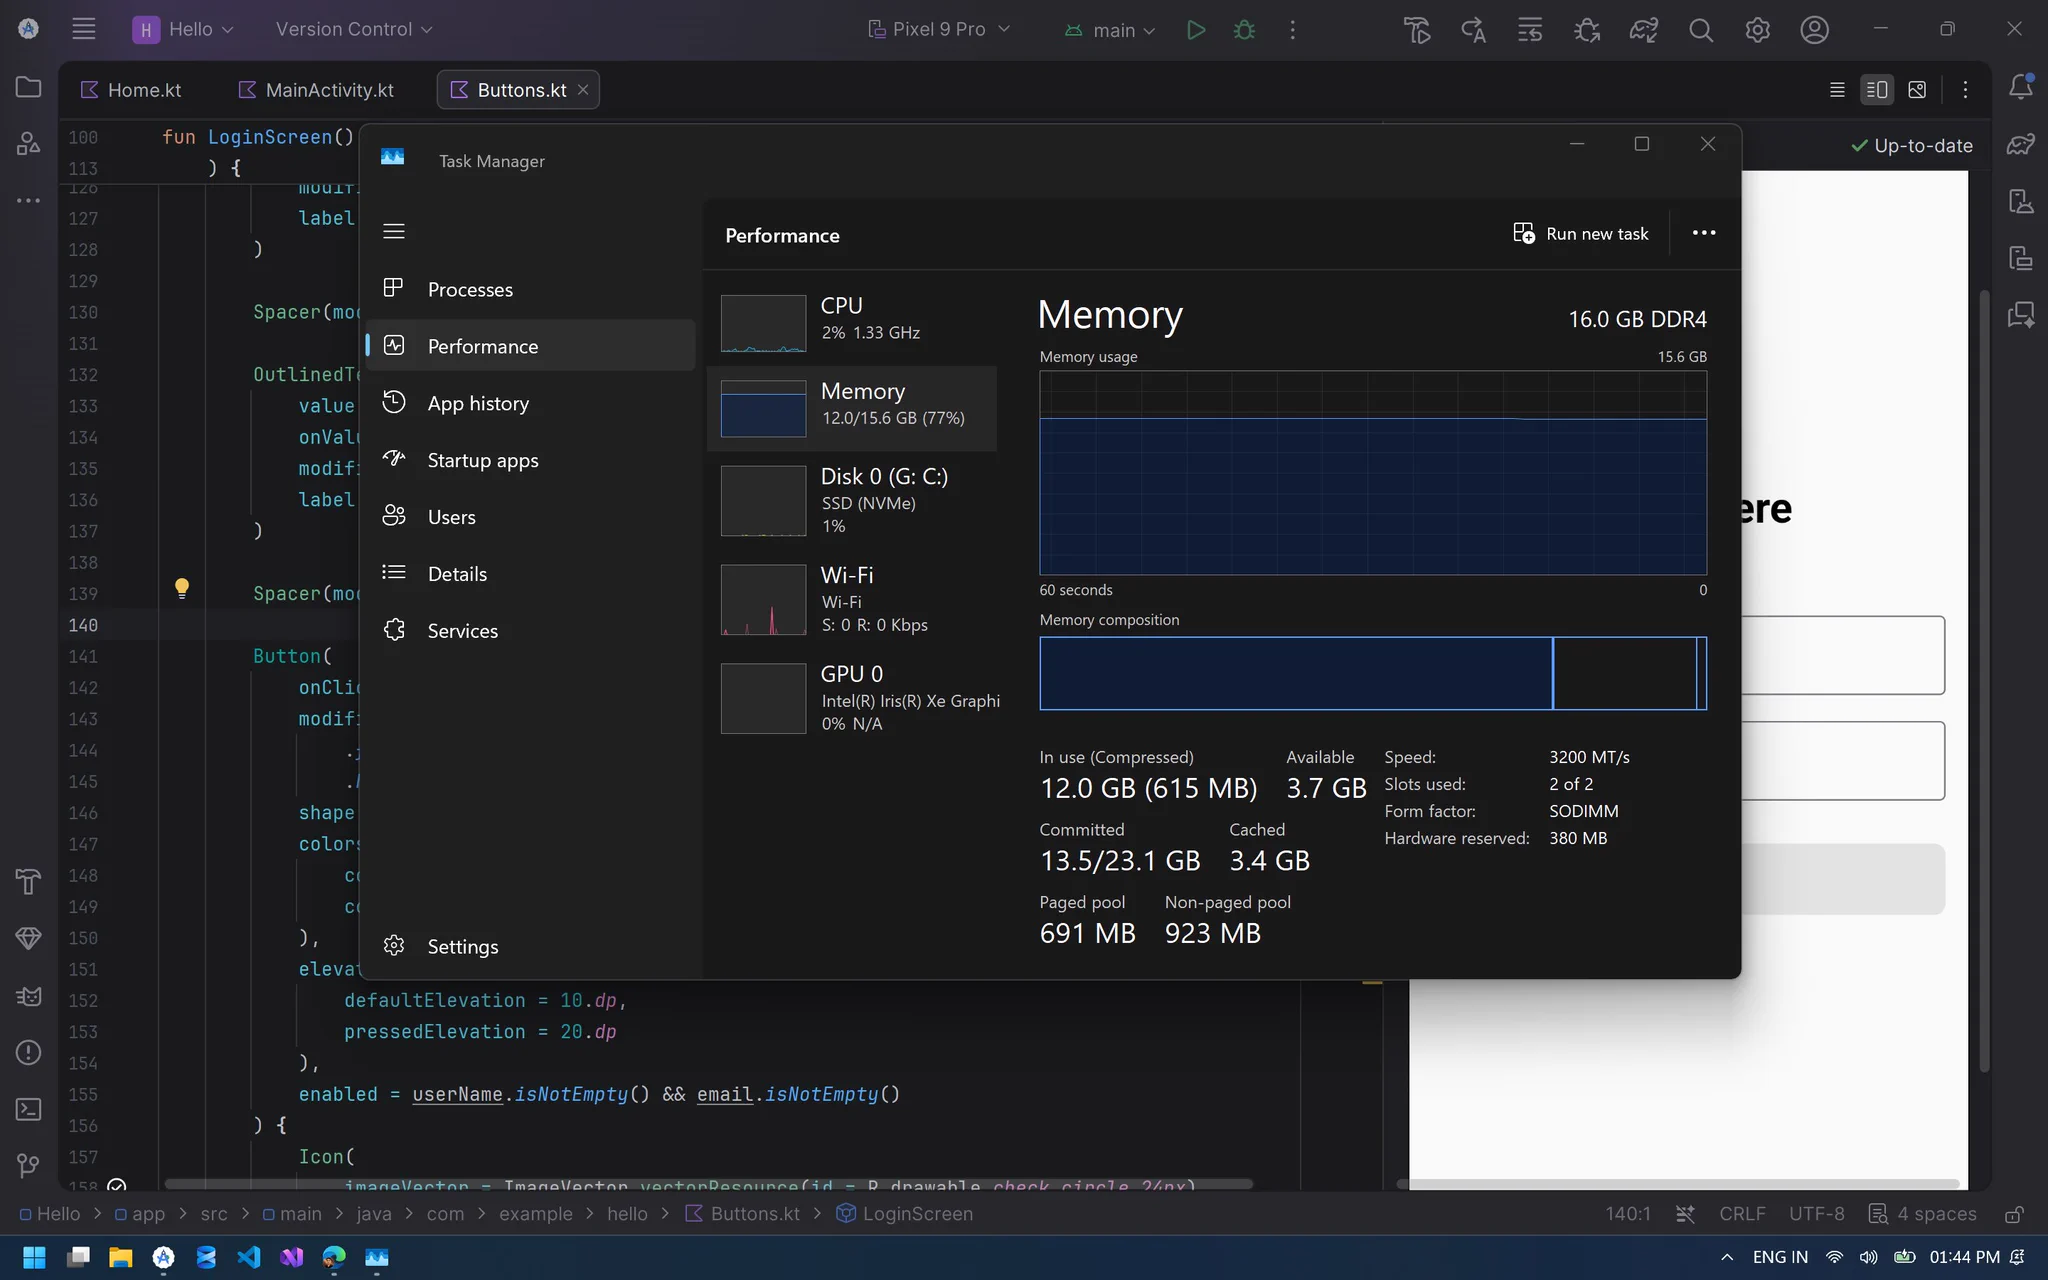Open Build hammer icon in left sidebar
This screenshot has height=1280, width=2048.
point(28,881)
